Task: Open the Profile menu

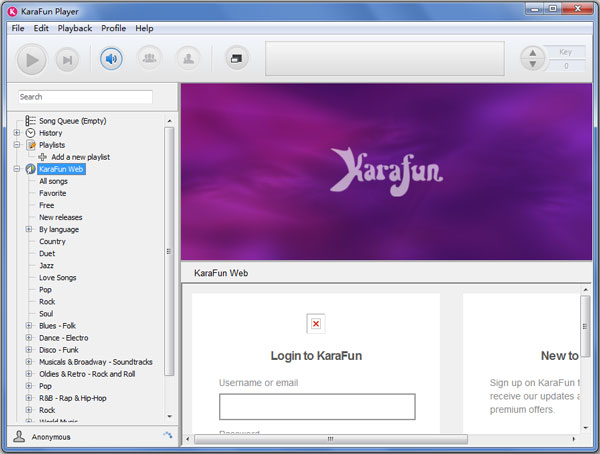Action: click(113, 28)
